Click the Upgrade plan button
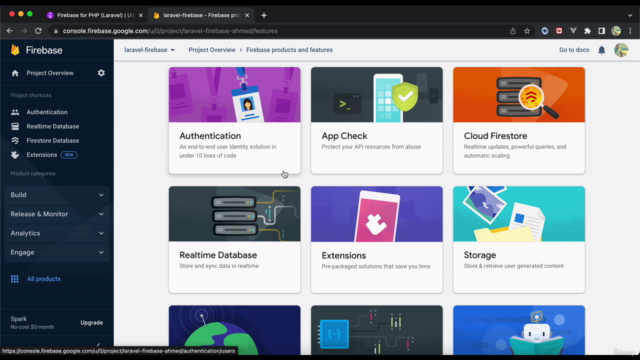The width and height of the screenshot is (640, 360). pyautogui.click(x=91, y=322)
